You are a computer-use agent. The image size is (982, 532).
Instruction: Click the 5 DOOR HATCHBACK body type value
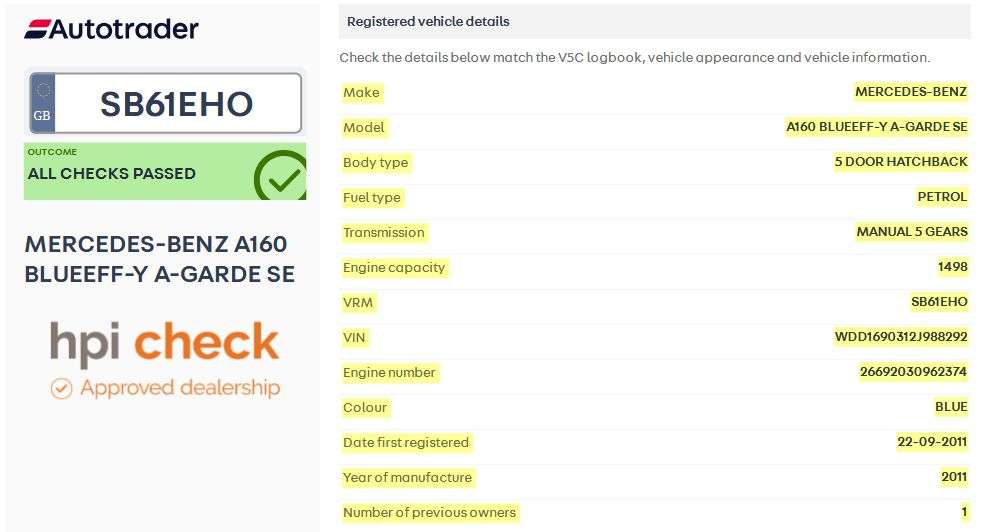click(901, 162)
